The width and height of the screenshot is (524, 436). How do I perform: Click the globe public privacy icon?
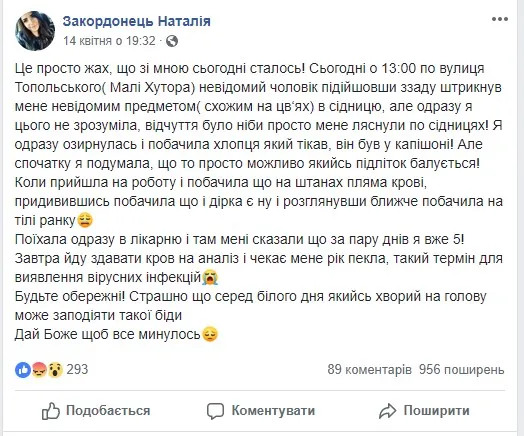click(x=172, y=41)
